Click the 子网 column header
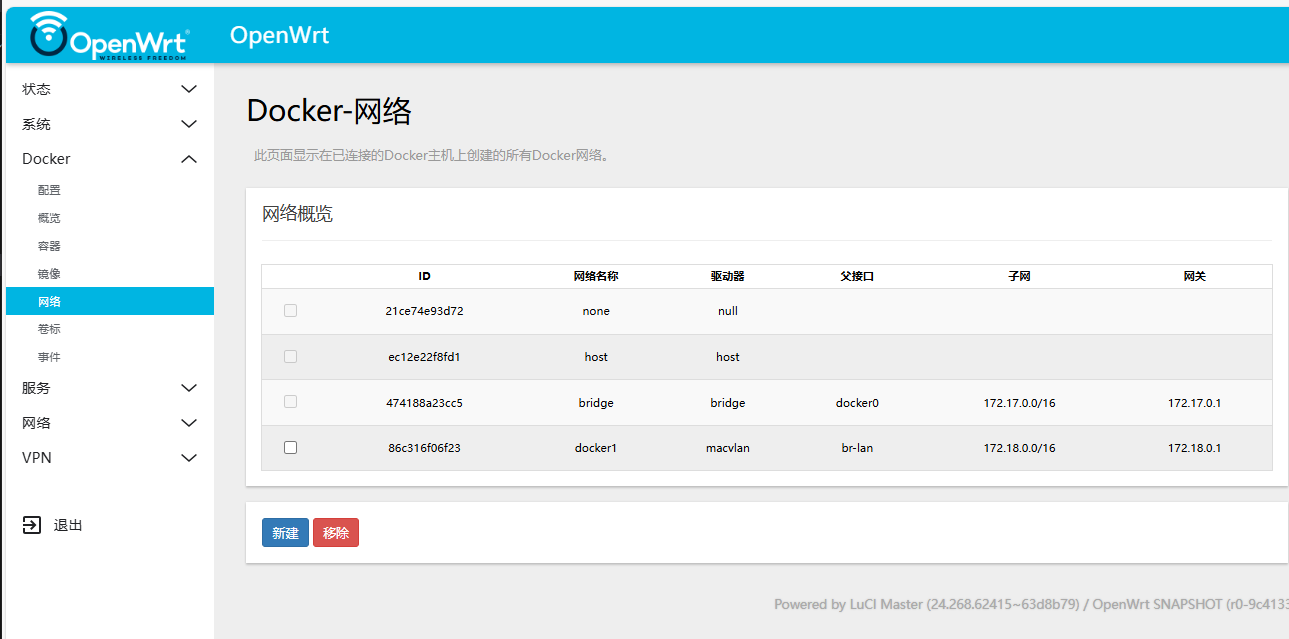The height and width of the screenshot is (639, 1289). 1019,276
